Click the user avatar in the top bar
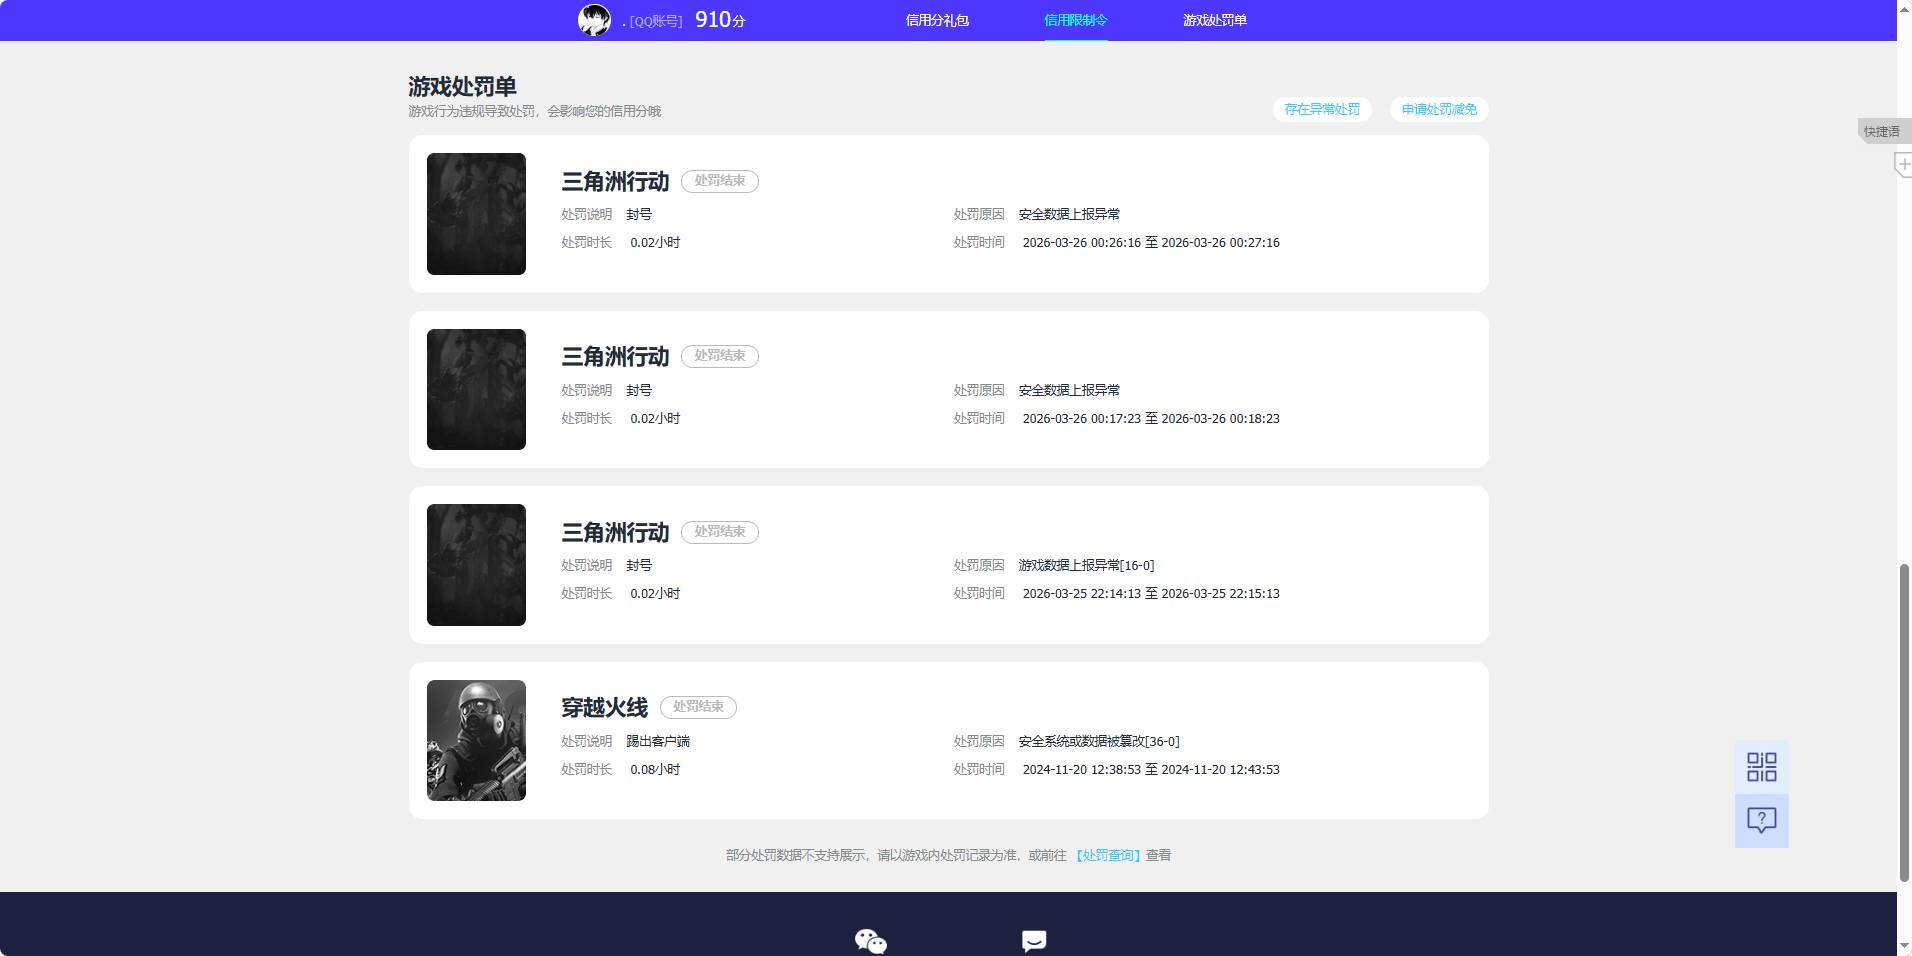The image size is (1912, 956). [x=594, y=20]
